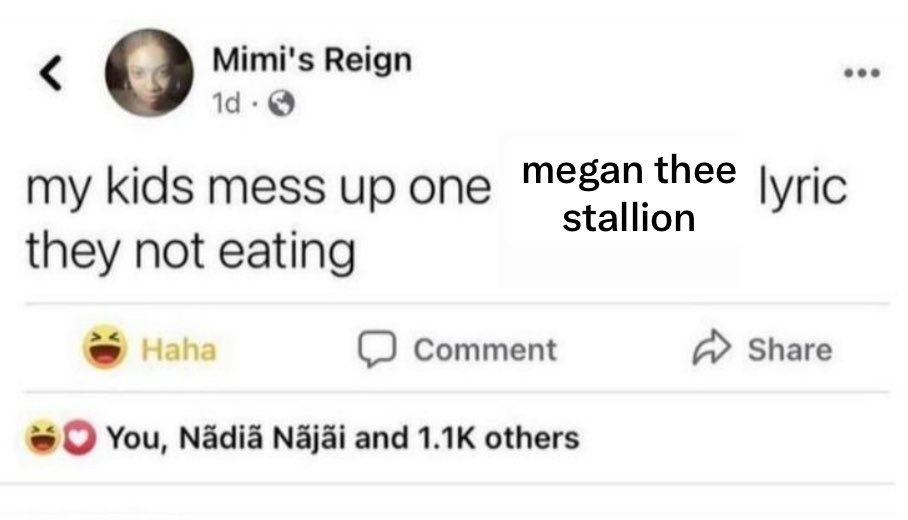908x520 pixels.
Task: Click the word 'lyric' in the post
Action: [x=803, y=189]
